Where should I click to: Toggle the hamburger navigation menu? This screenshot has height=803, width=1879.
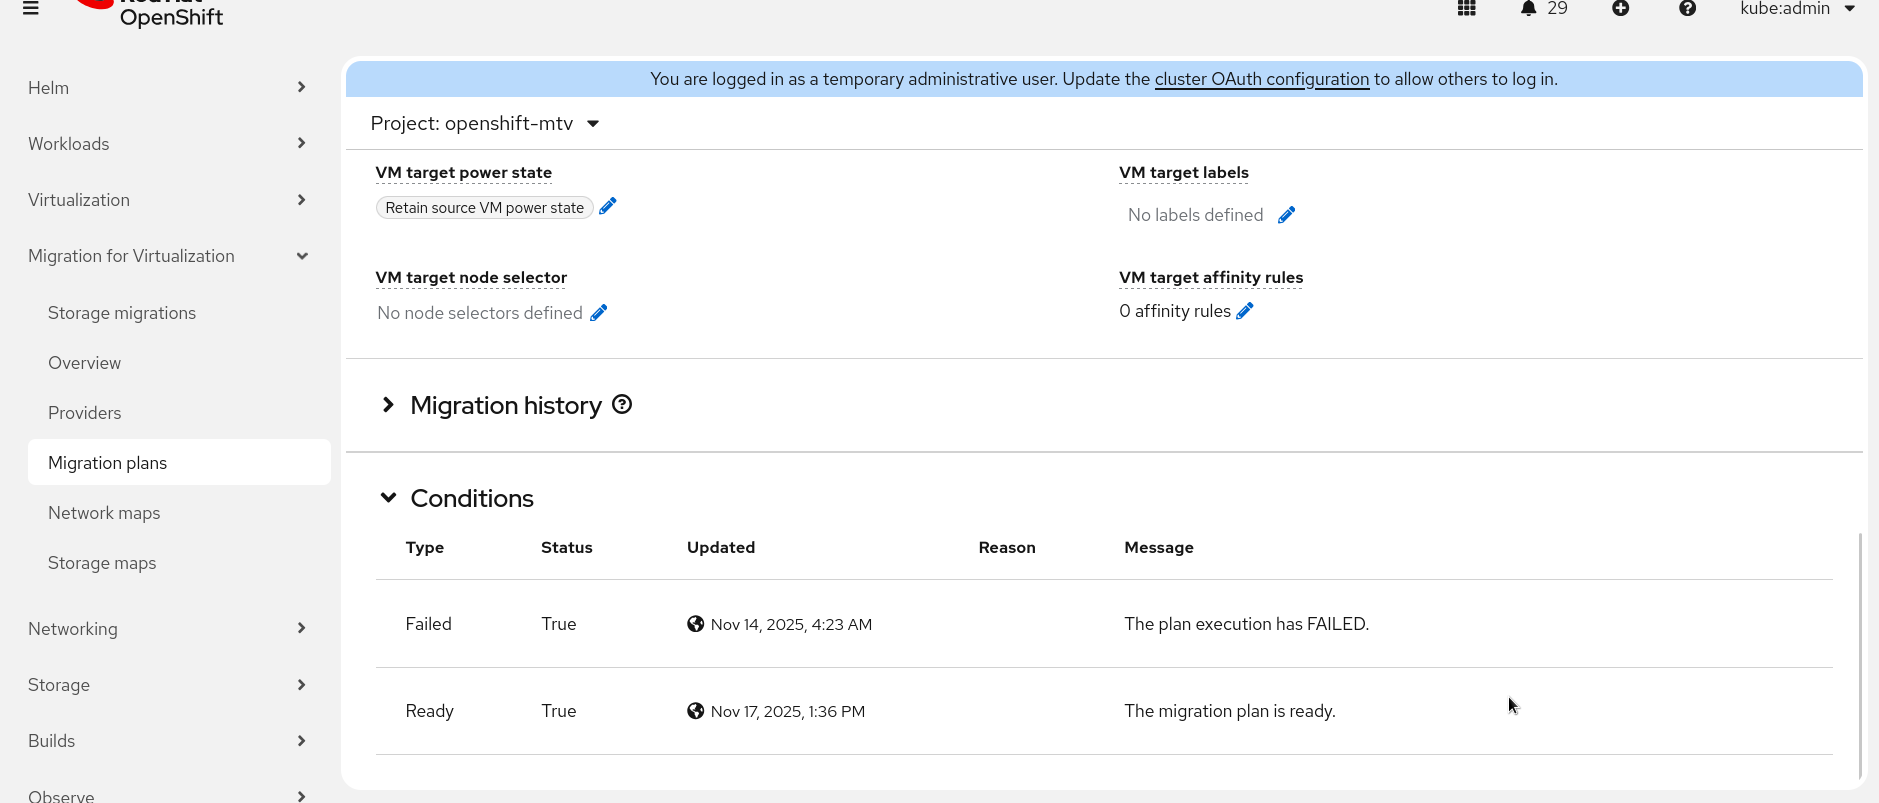click(31, 9)
